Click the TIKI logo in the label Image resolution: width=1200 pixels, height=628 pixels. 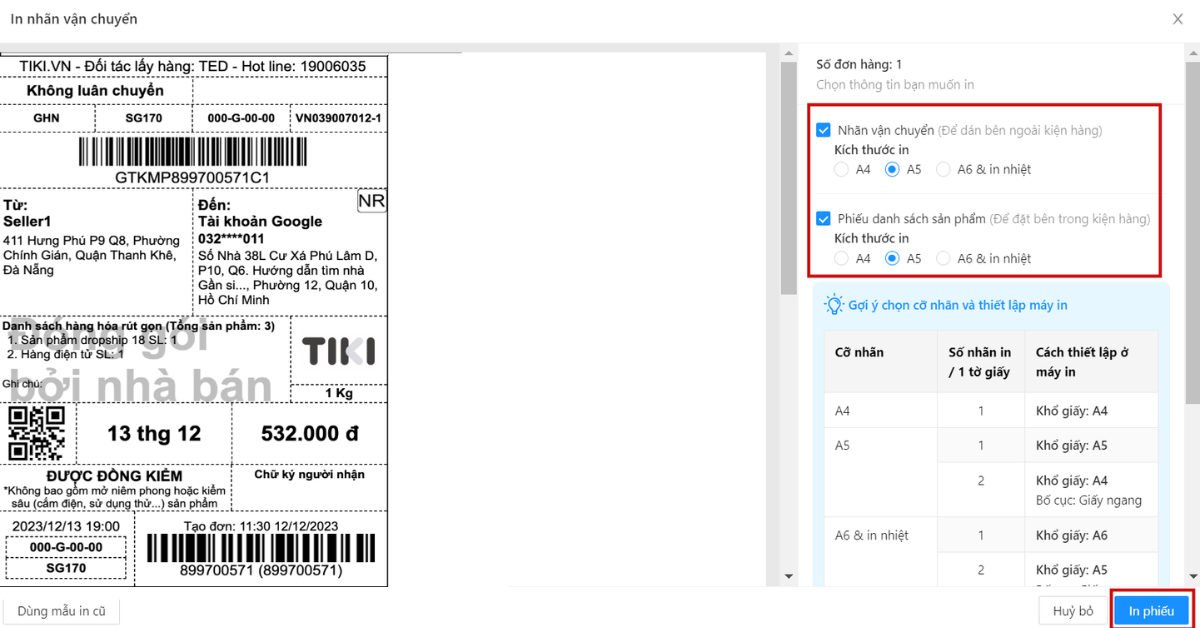coord(339,351)
